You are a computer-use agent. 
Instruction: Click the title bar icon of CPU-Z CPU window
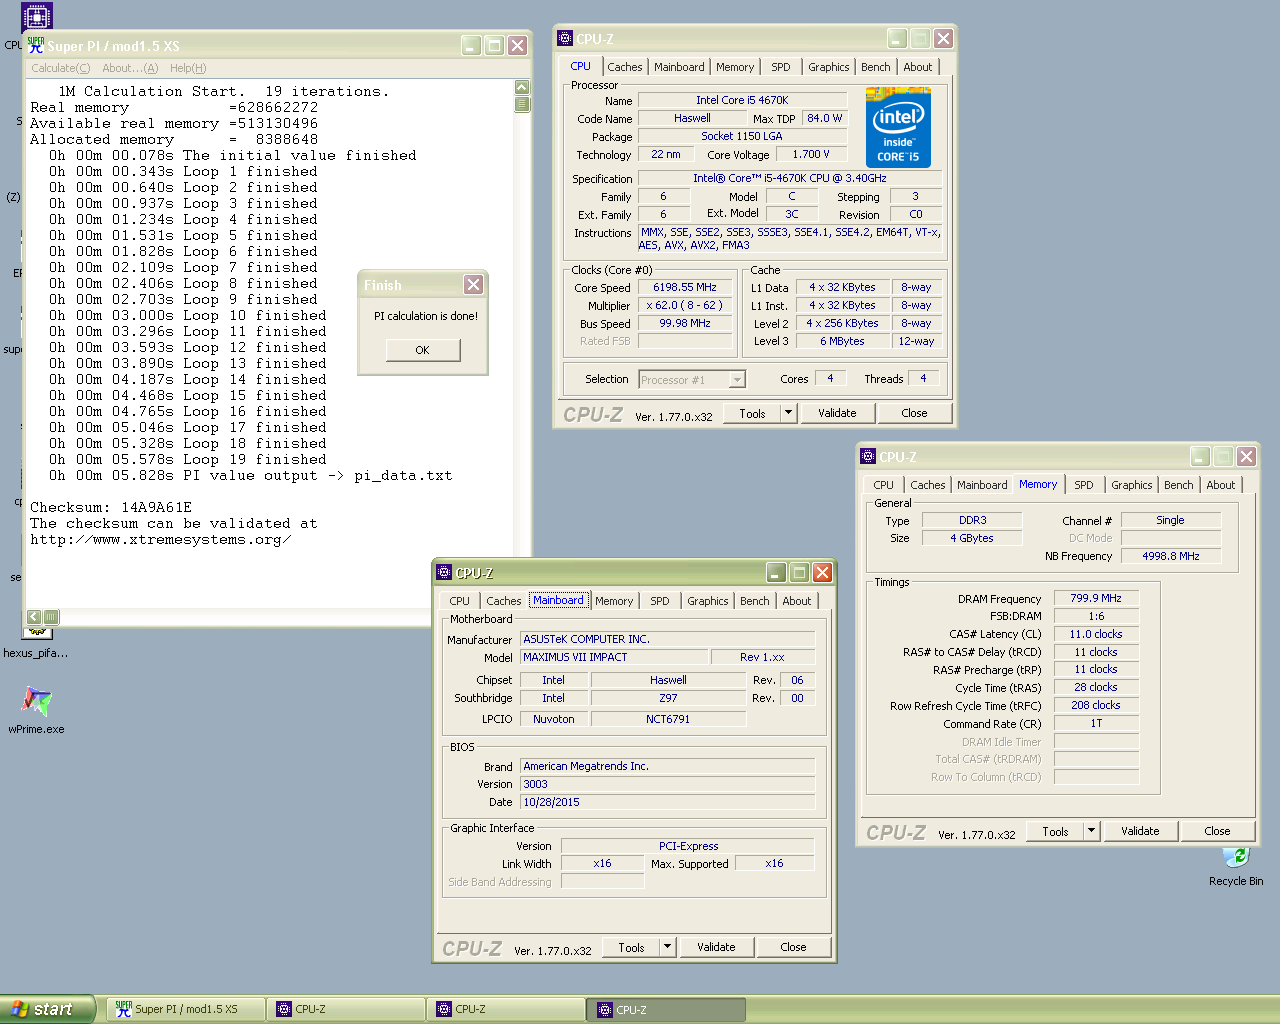click(565, 39)
